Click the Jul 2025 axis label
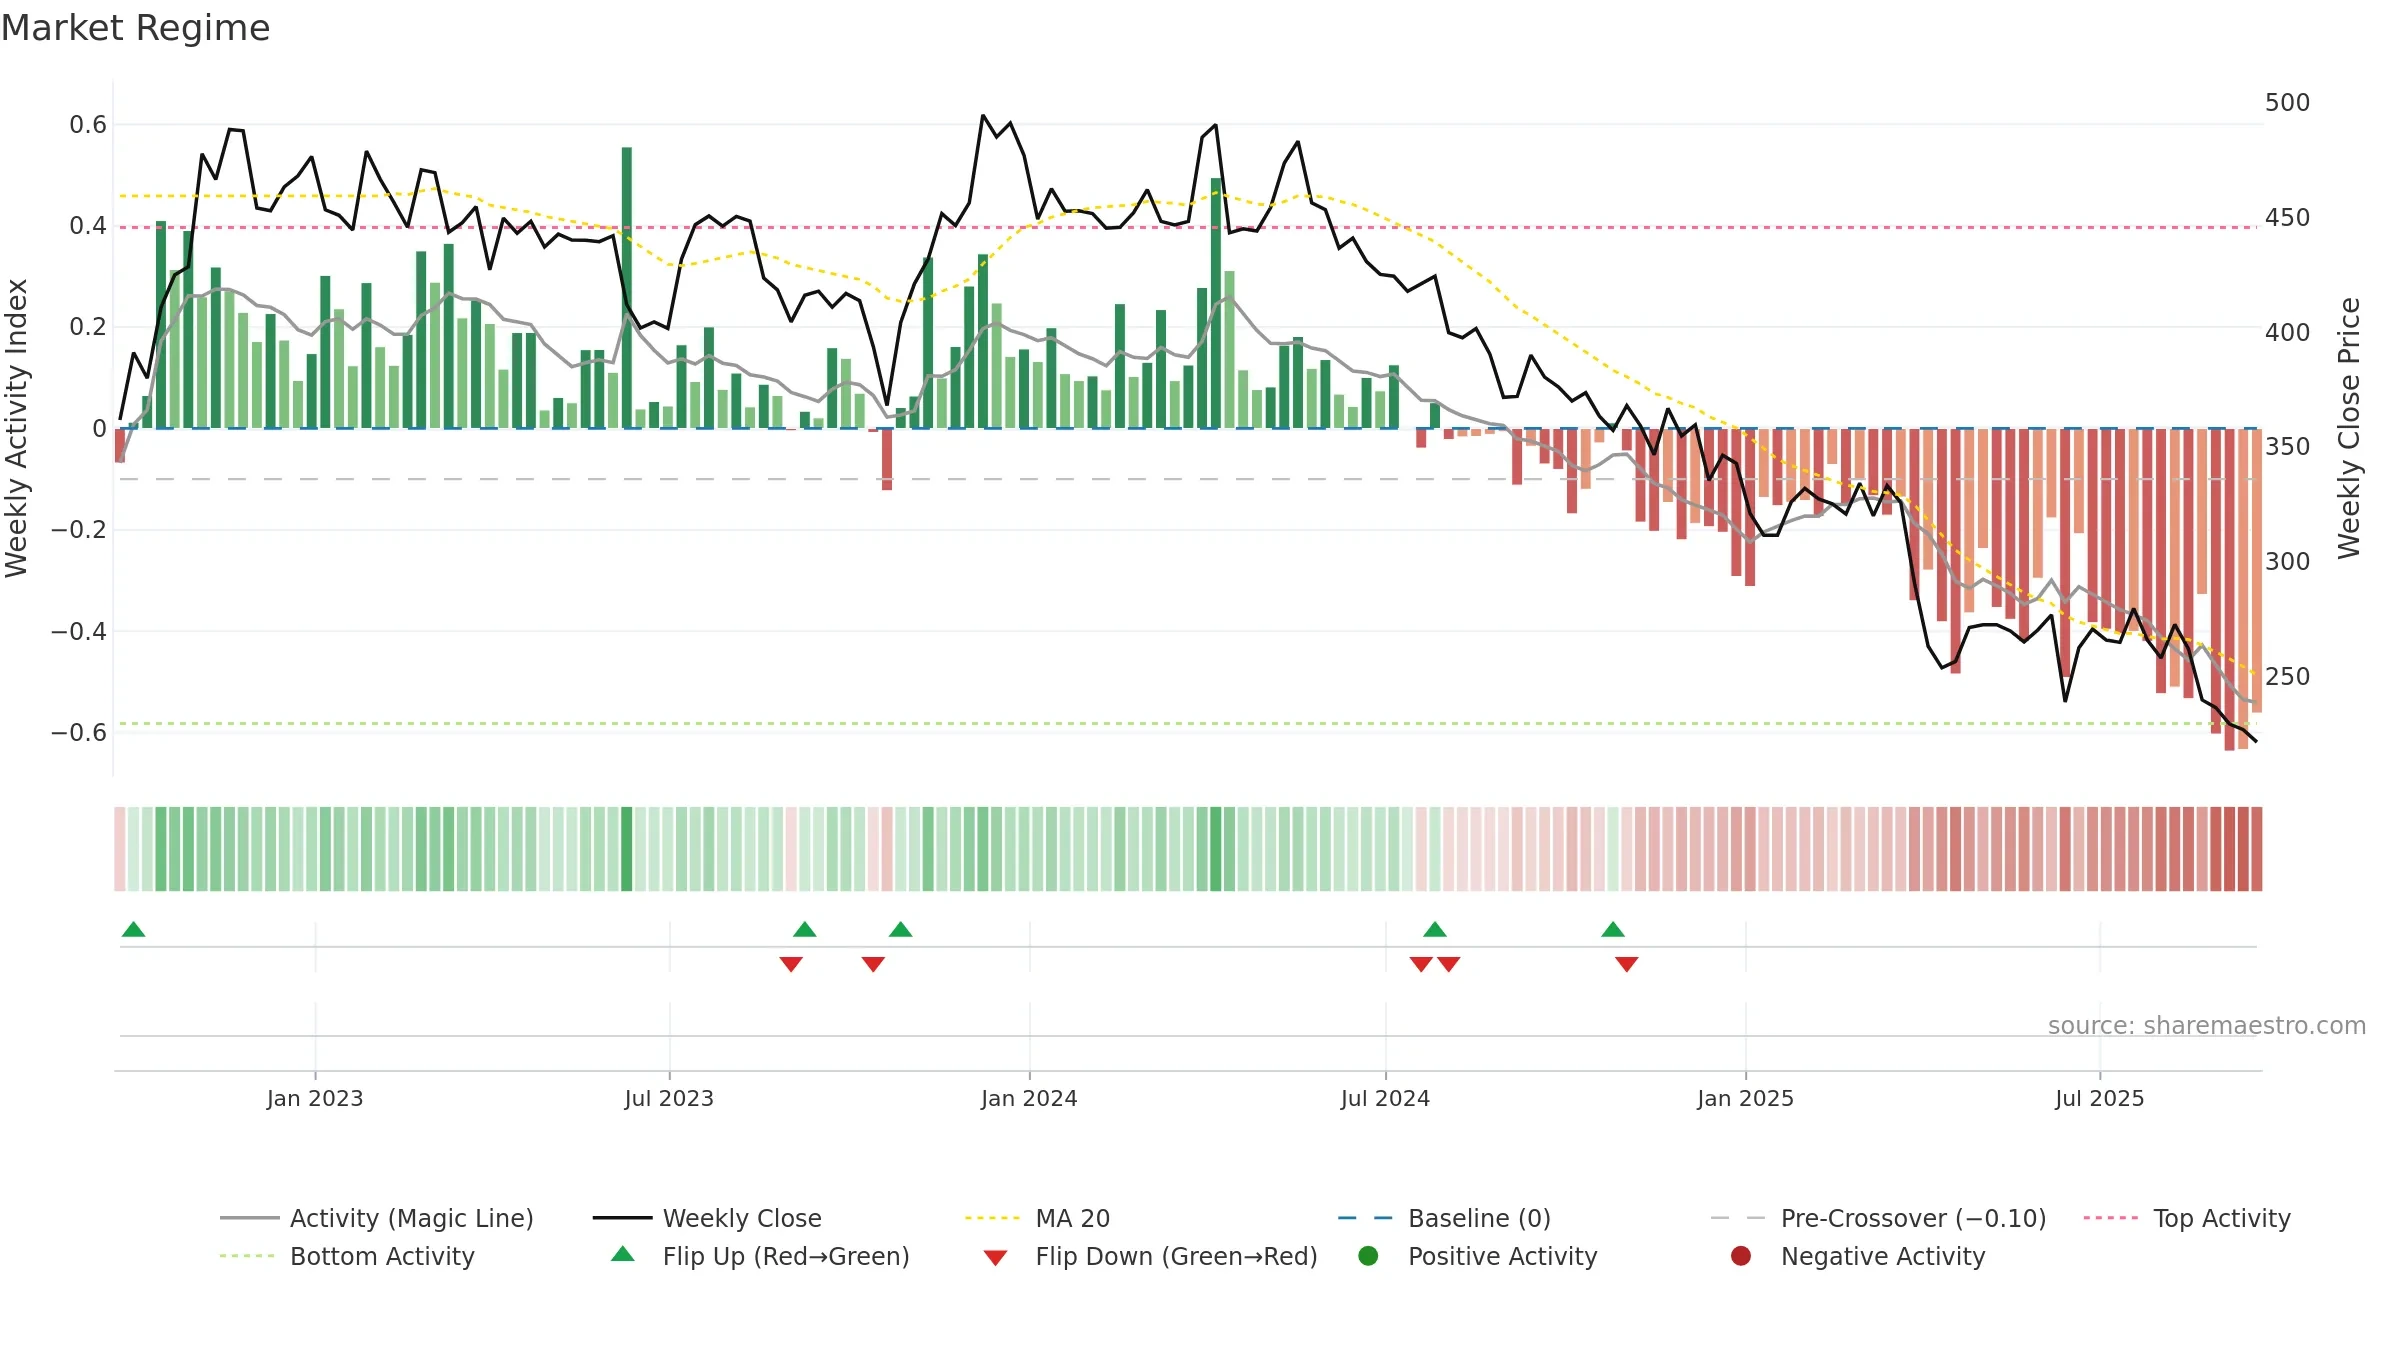Image resolution: width=2400 pixels, height=1350 pixels. coord(2100,1098)
